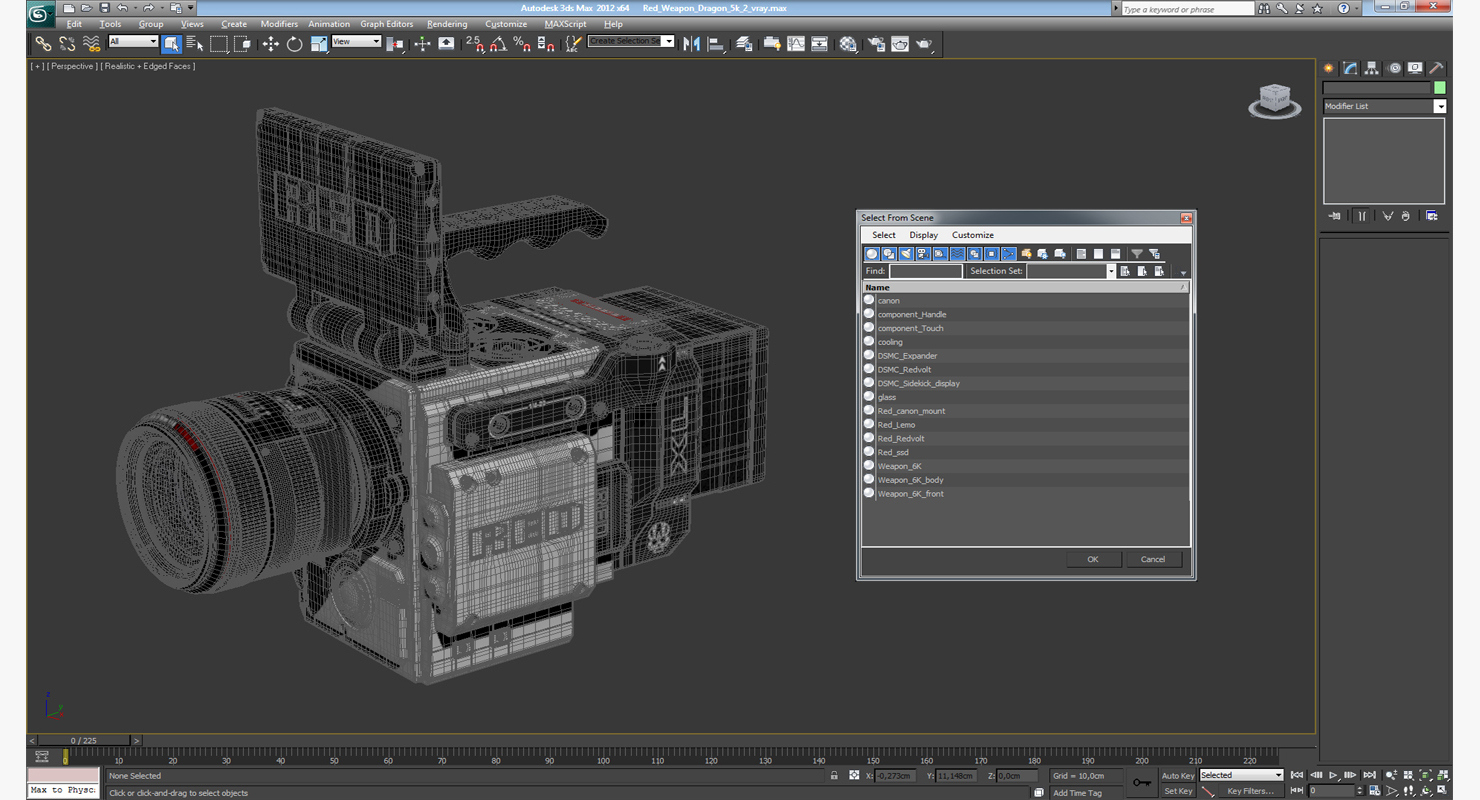
Task: Click the filter funnel icon in dialog
Action: (1137, 254)
